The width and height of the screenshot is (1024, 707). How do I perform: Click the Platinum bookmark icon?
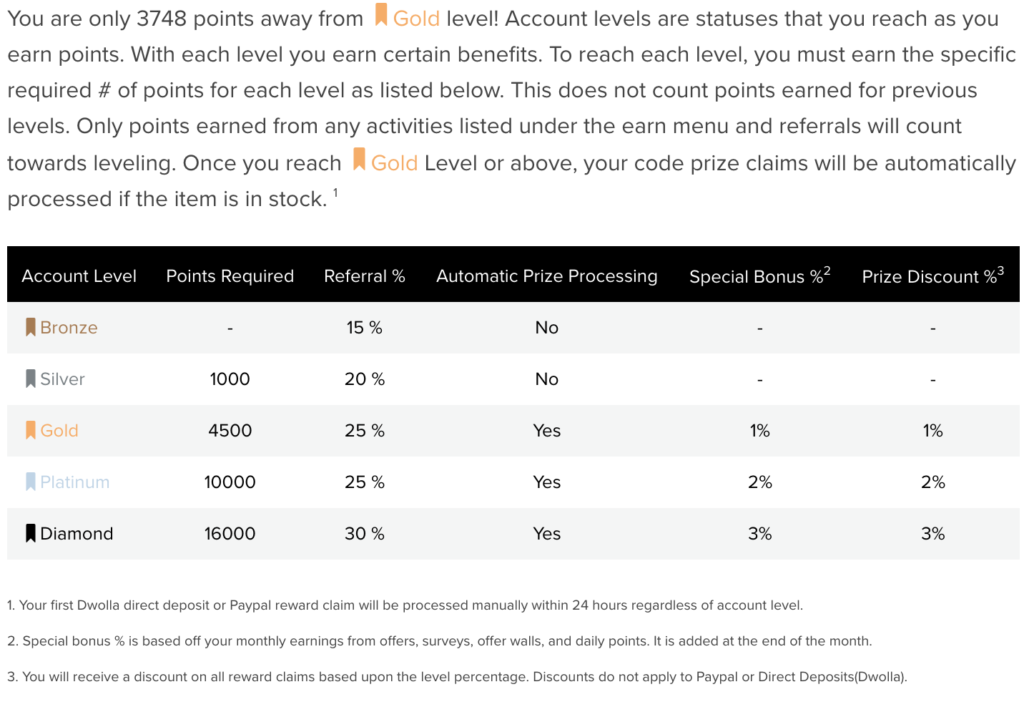(x=30, y=482)
